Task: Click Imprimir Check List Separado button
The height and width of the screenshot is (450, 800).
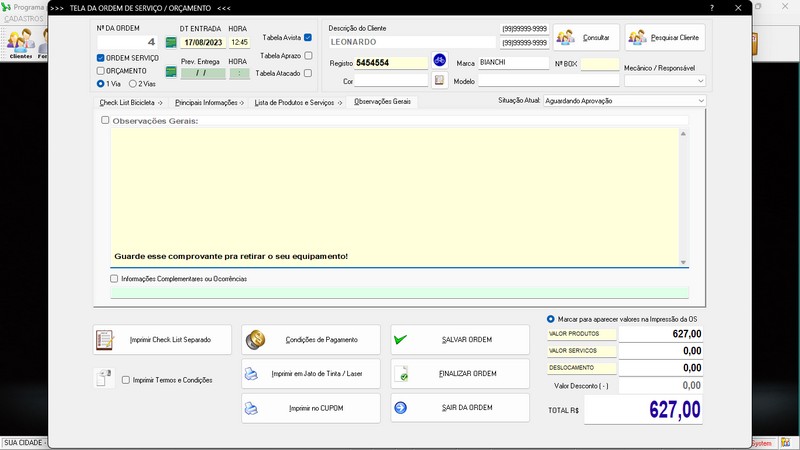Action: tap(162, 340)
